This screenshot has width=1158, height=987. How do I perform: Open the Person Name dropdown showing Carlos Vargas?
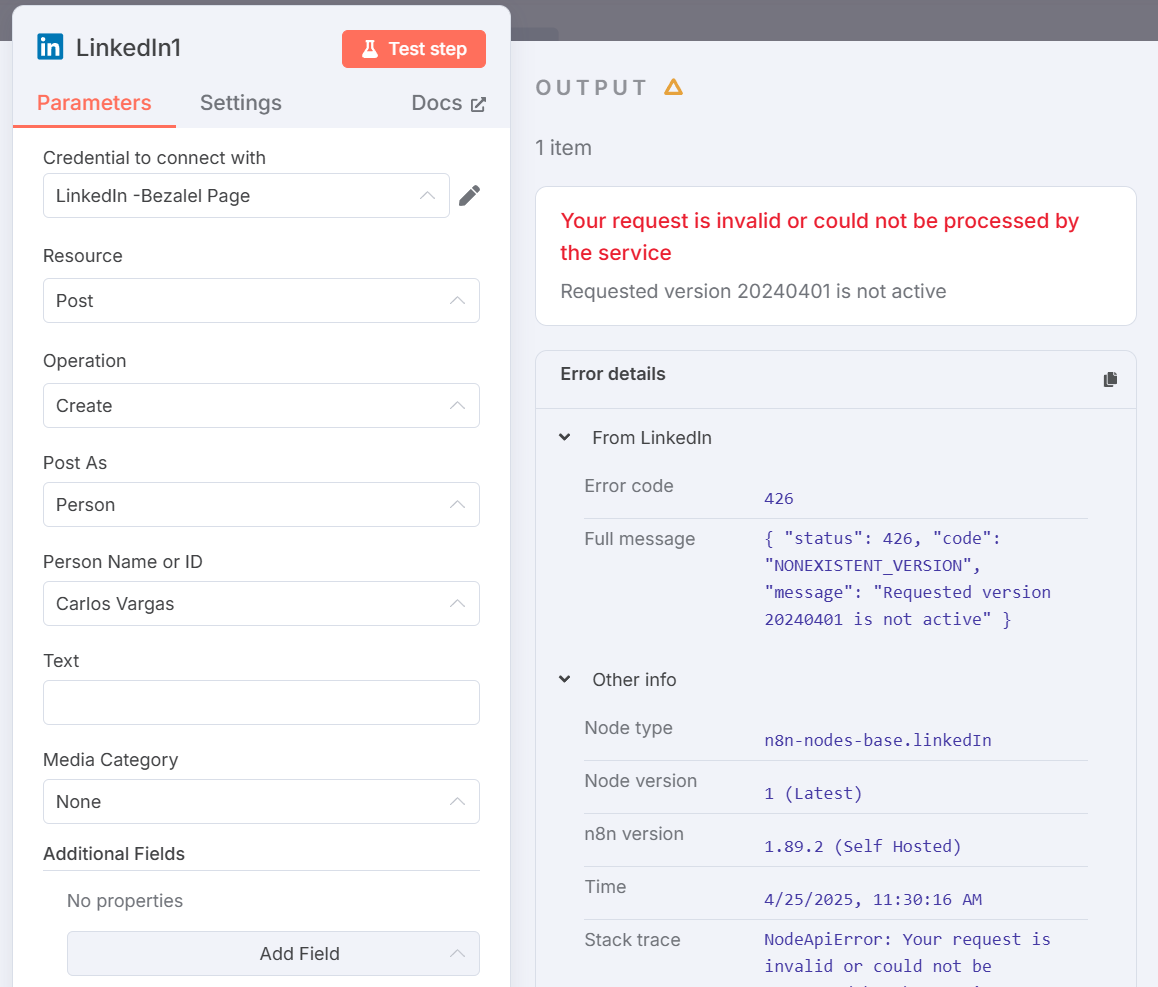coord(261,604)
